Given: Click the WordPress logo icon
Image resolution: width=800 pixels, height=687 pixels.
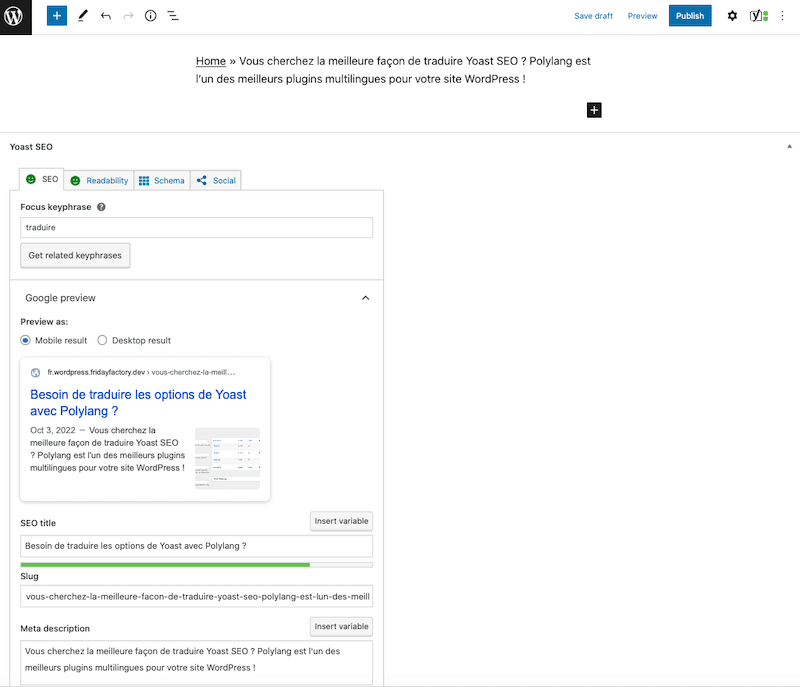Looking at the screenshot, I should click(14, 16).
